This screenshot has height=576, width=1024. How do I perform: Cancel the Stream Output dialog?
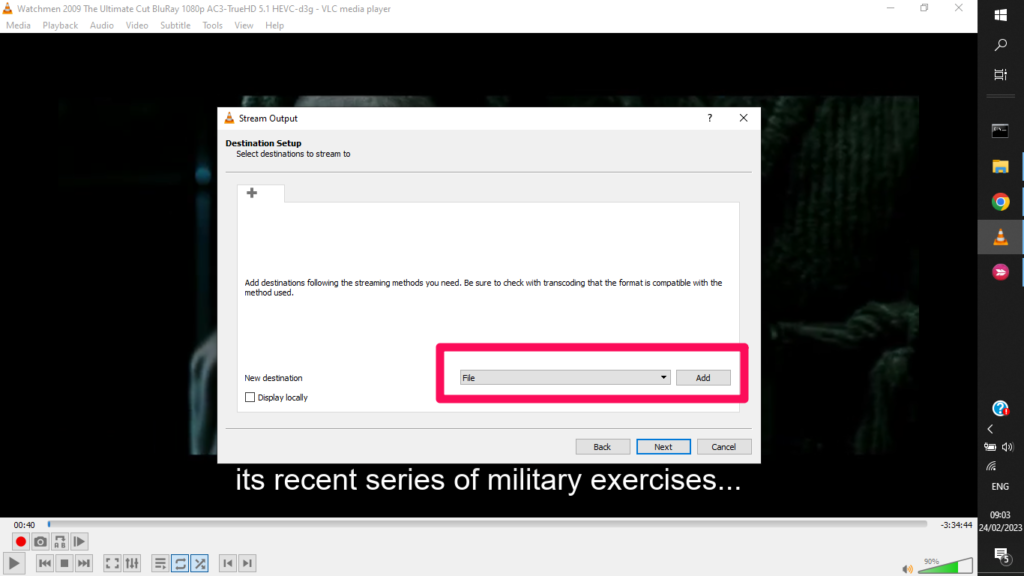[724, 447]
